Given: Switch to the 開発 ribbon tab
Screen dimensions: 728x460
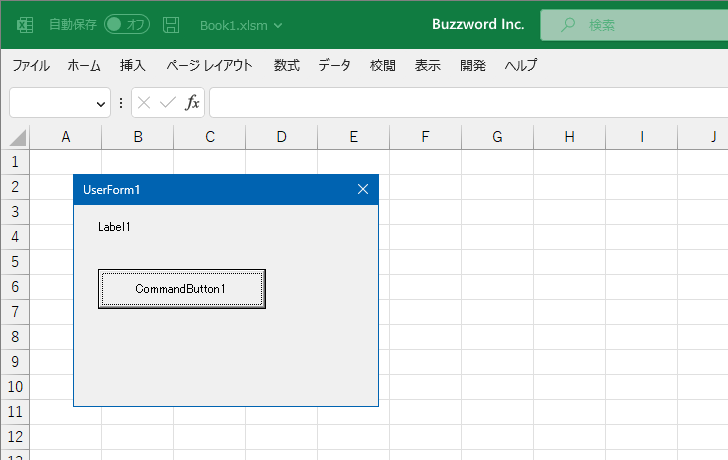Looking at the screenshot, I should (473, 65).
